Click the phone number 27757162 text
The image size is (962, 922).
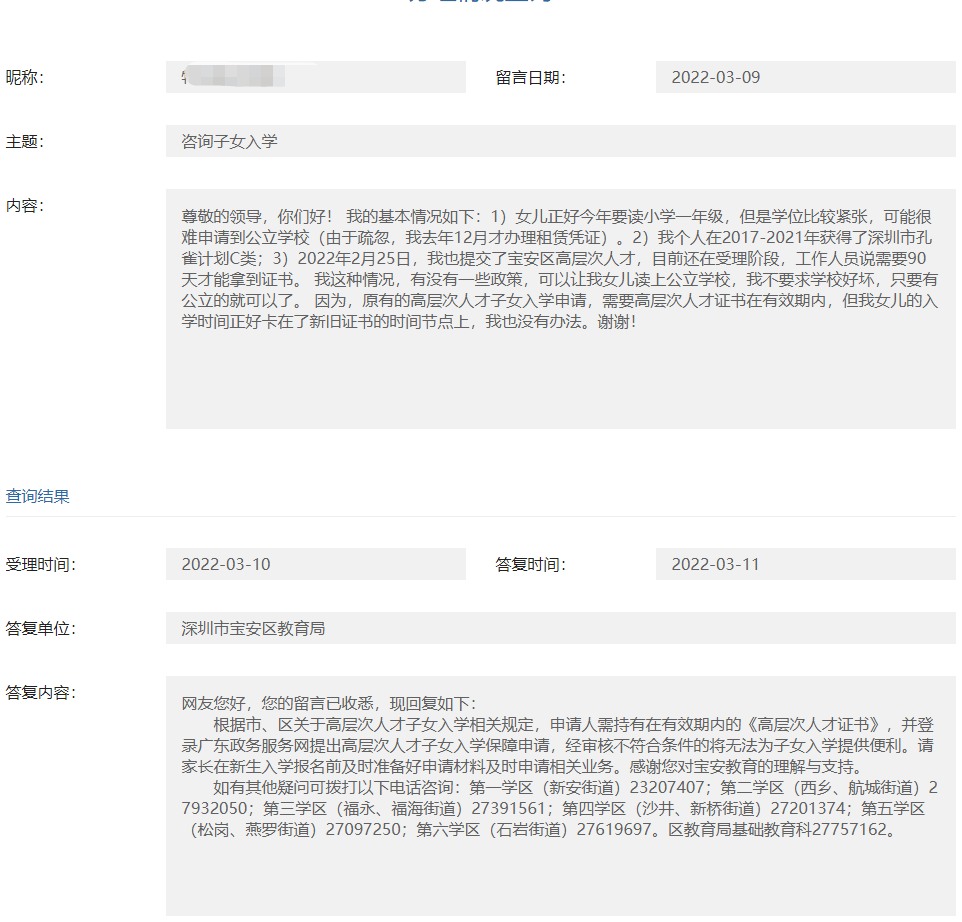(850, 829)
